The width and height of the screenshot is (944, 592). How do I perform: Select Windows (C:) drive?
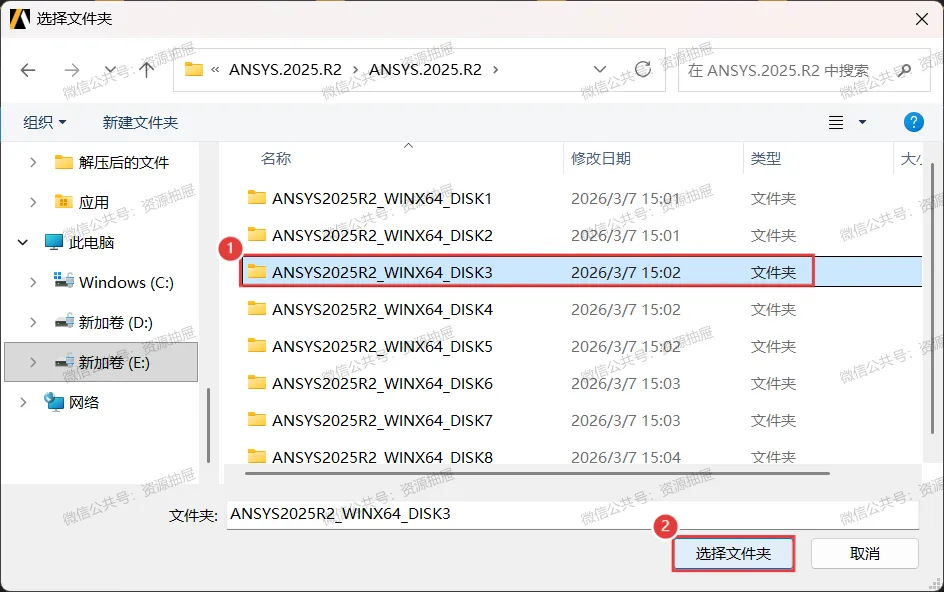pyautogui.click(x=114, y=282)
